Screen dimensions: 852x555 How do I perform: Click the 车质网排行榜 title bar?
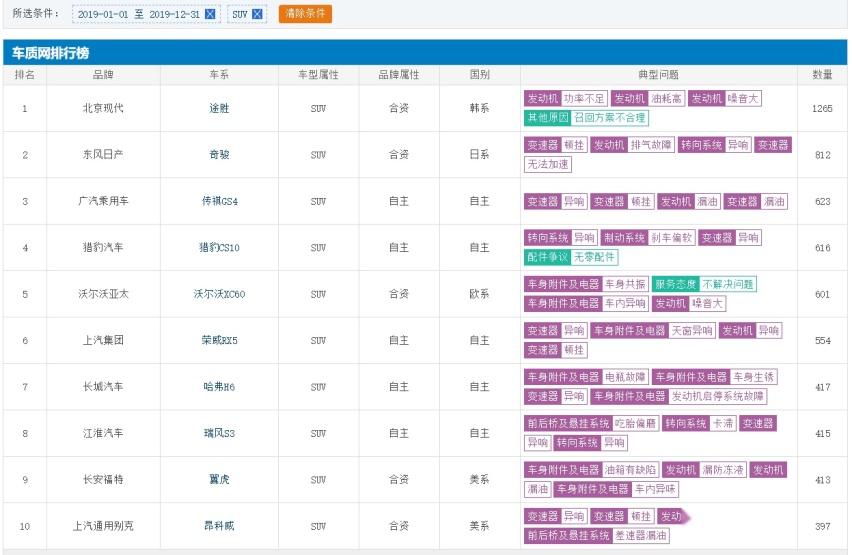(x=425, y=52)
